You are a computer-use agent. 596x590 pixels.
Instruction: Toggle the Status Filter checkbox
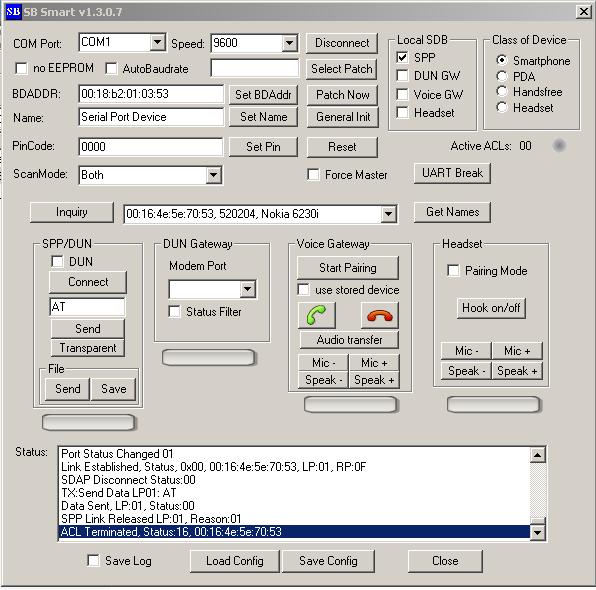(174, 311)
